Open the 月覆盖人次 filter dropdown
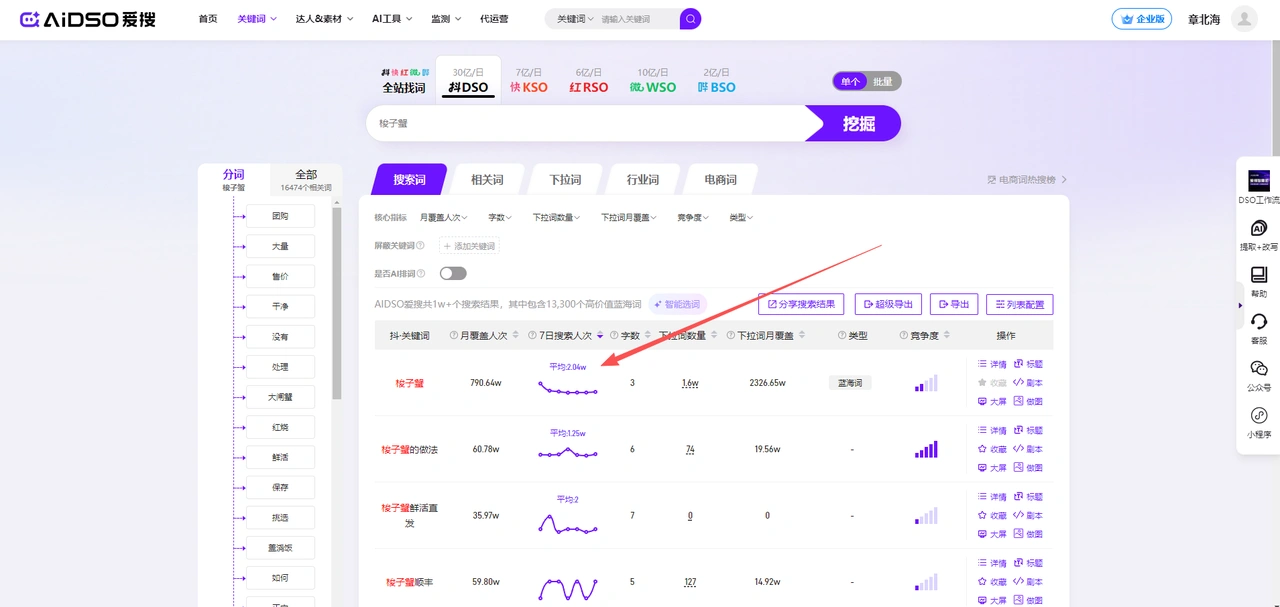This screenshot has height=607, width=1280. coord(444,216)
